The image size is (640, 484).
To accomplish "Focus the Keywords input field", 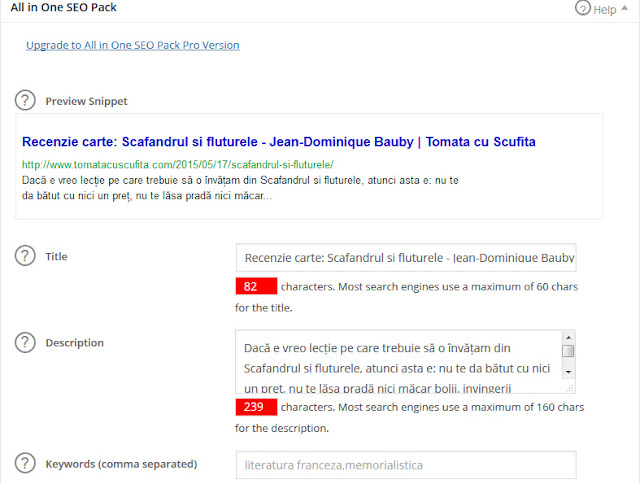I will (406, 465).
